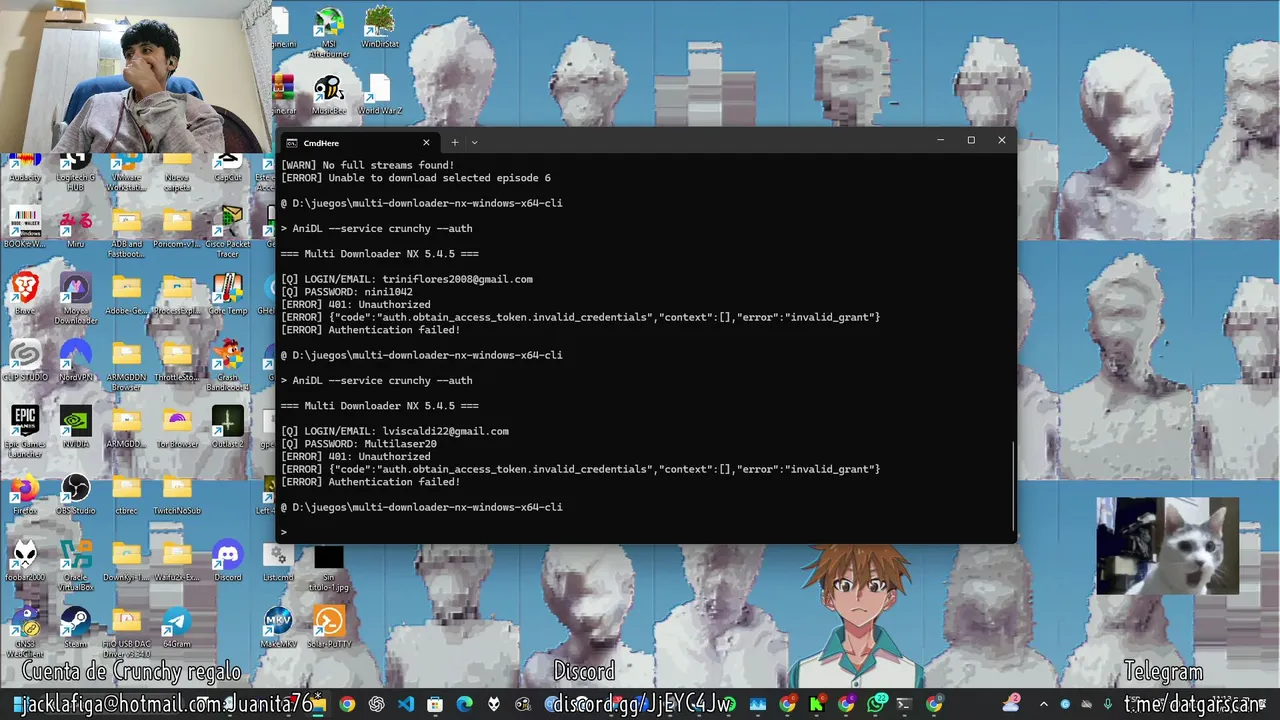Launch Brave browser from desktop
Screen dimensions: 1280x720
pos(25,295)
